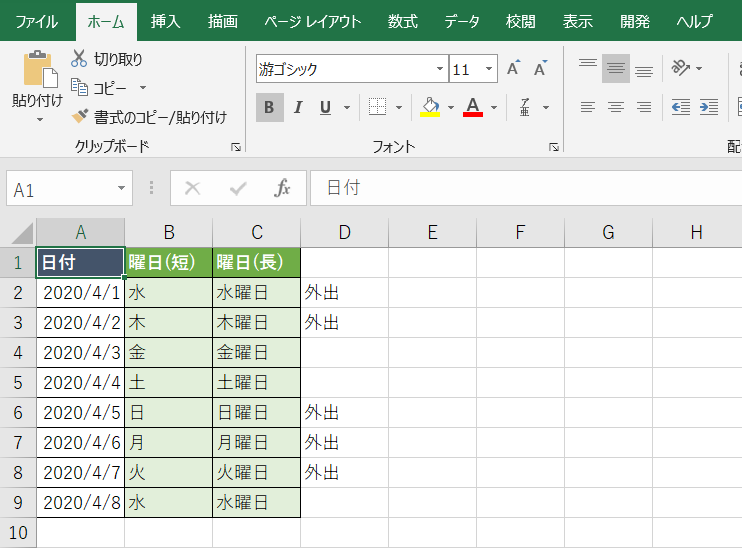Switch to the 開発 tab
The width and height of the screenshot is (742, 548).
pyautogui.click(x=635, y=22)
